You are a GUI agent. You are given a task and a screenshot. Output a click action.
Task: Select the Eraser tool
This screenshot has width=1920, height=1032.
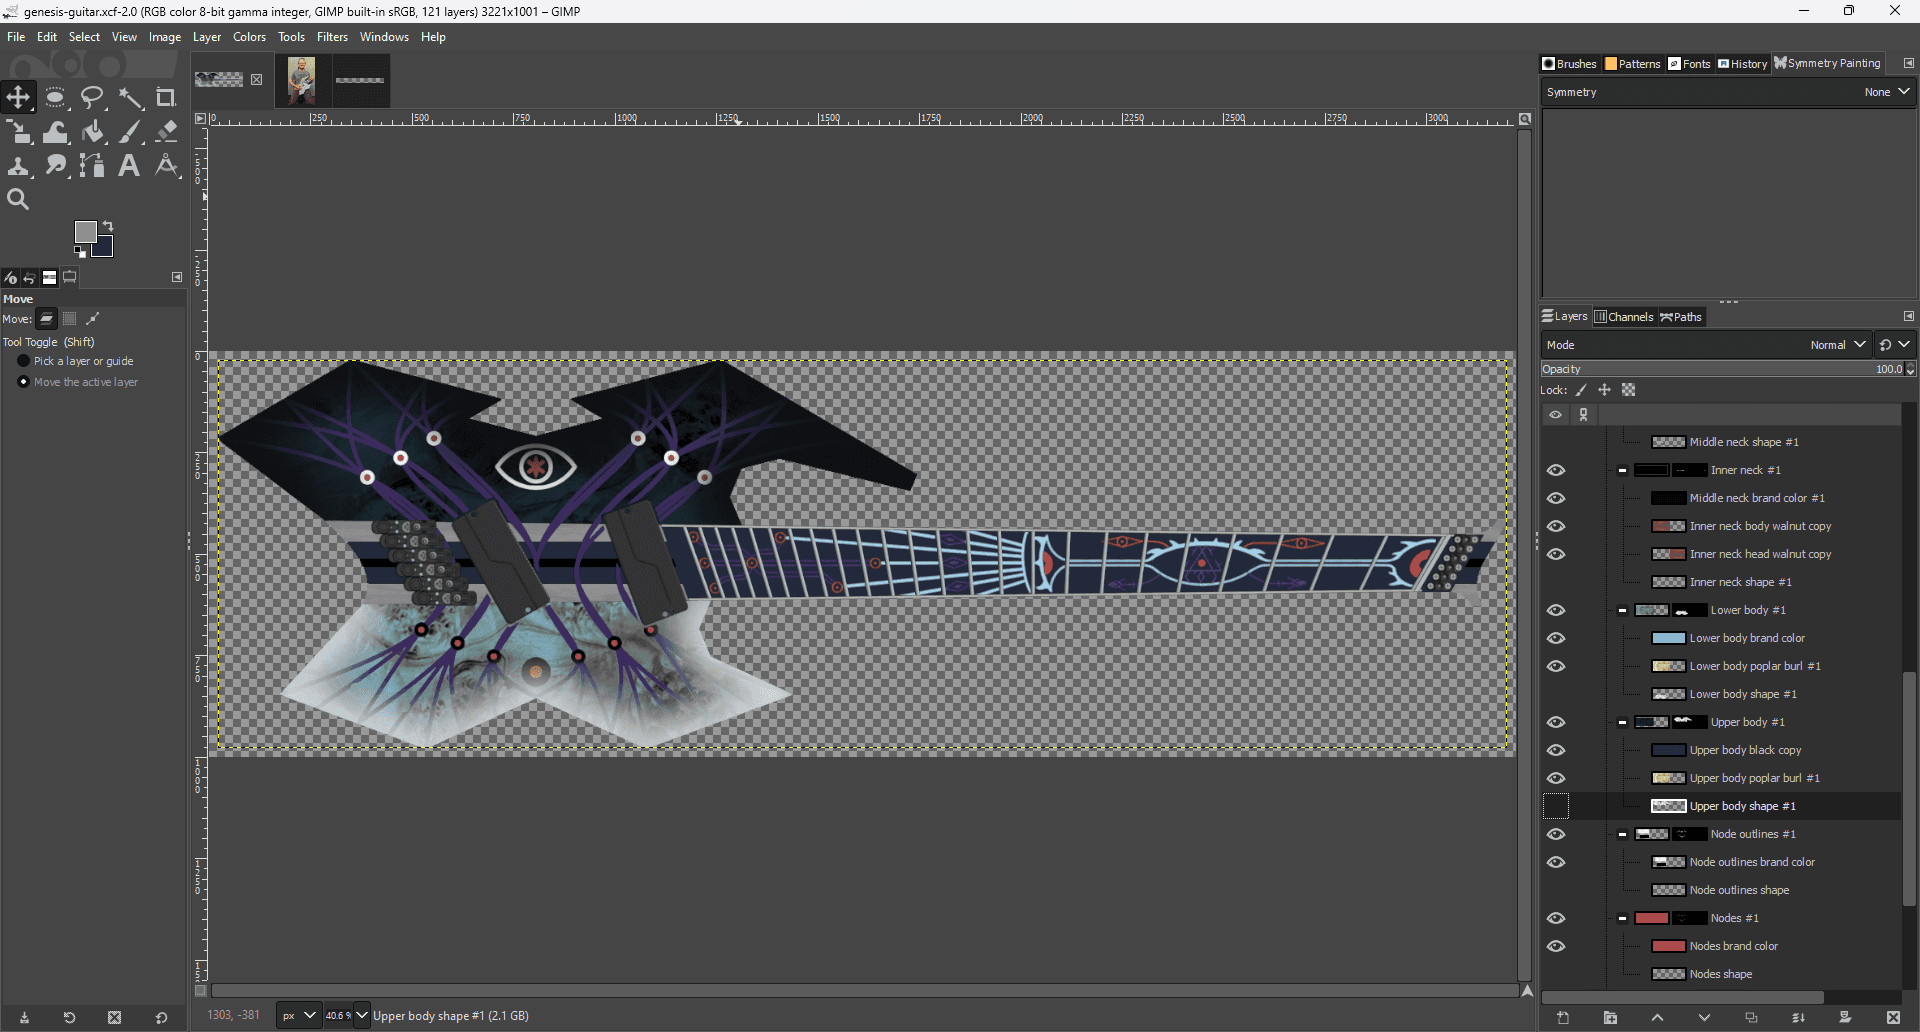coord(166,131)
